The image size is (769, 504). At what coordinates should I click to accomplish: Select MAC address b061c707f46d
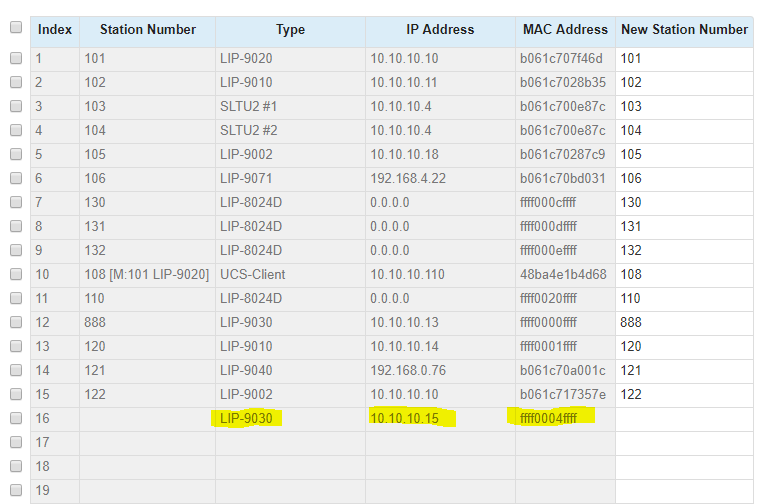coord(561,58)
